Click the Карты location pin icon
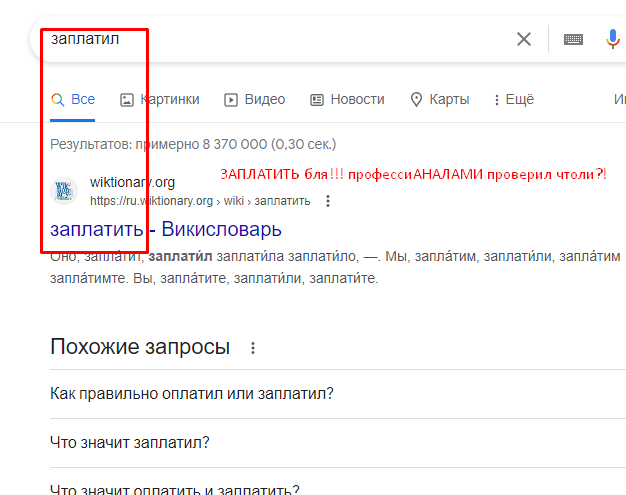This screenshot has height=495, width=626. (416, 99)
